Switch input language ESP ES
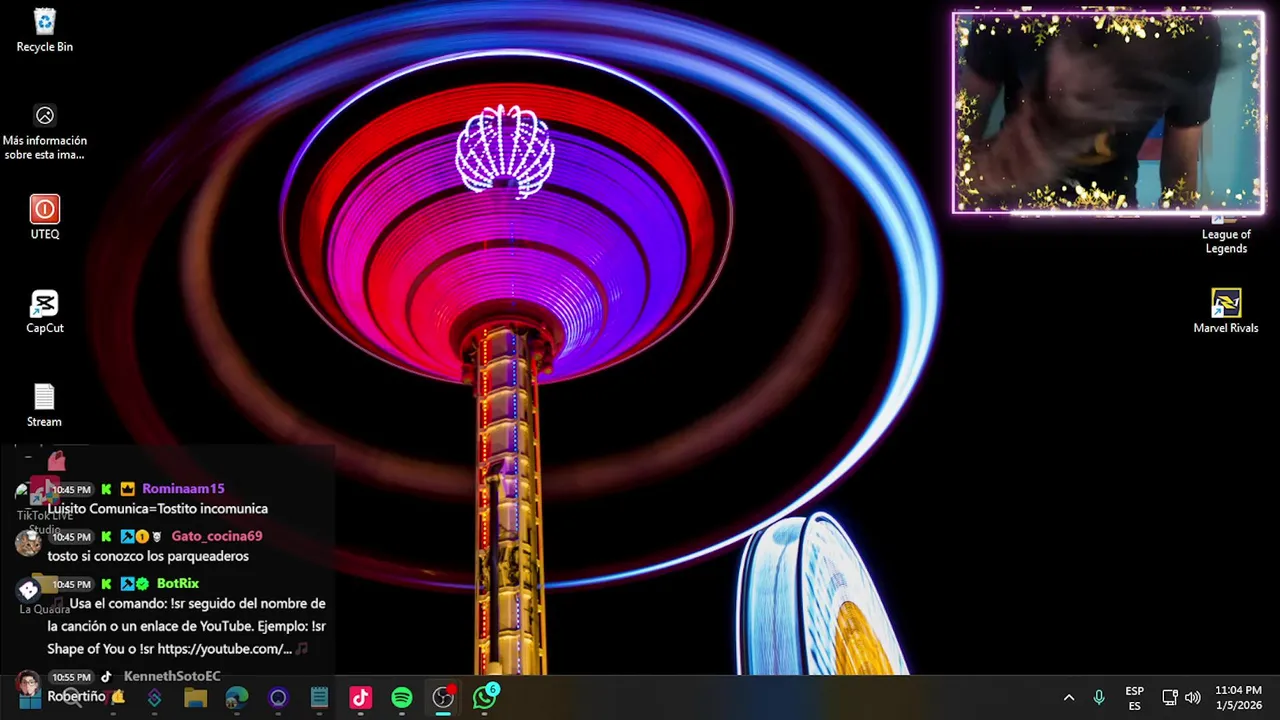1280x720 pixels. 1134,698
